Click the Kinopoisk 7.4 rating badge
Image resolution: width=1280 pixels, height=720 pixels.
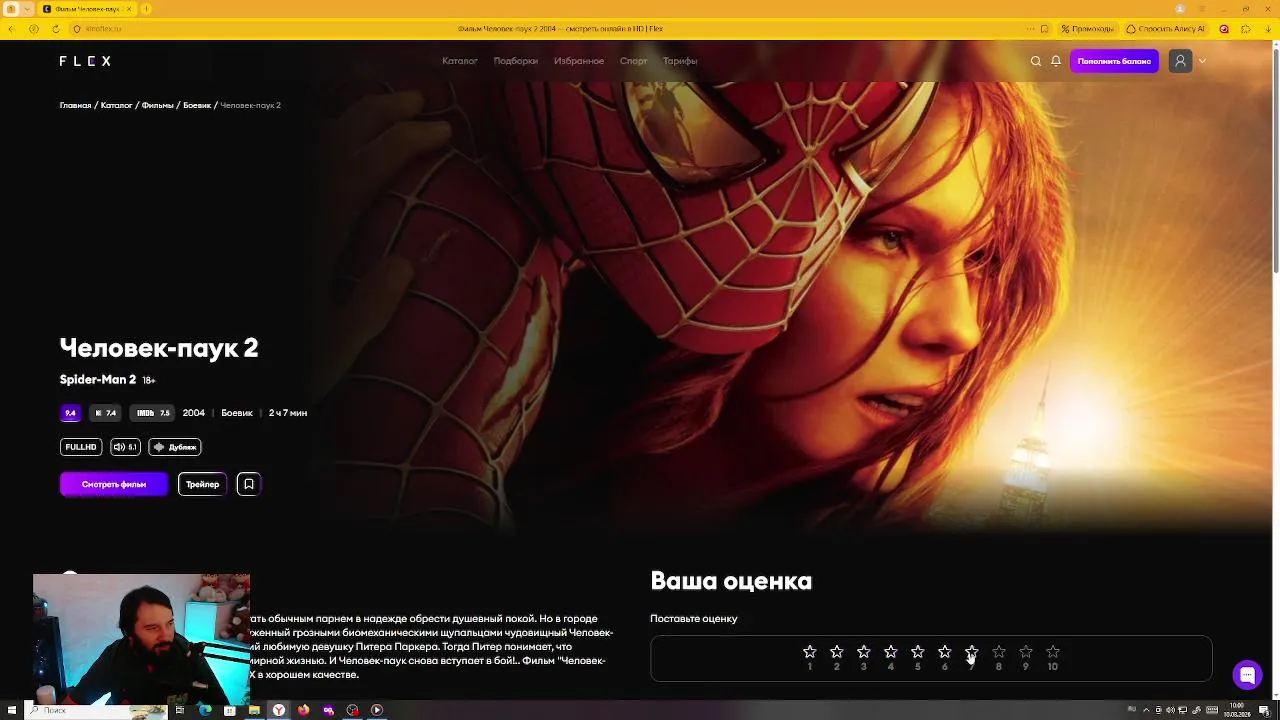[x=105, y=413]
